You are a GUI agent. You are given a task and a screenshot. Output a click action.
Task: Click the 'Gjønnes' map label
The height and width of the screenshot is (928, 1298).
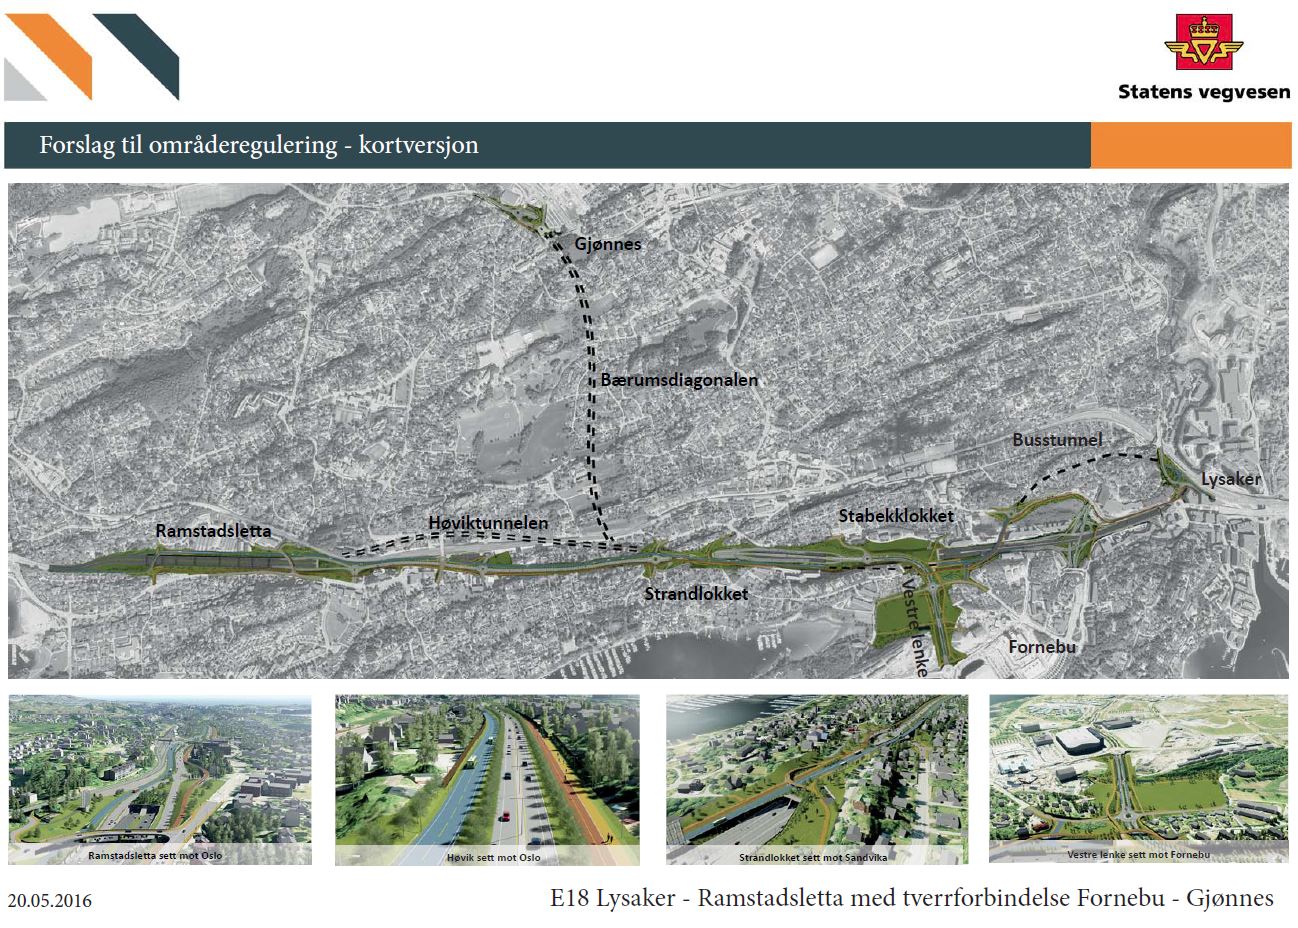click(x=608, y=243)
